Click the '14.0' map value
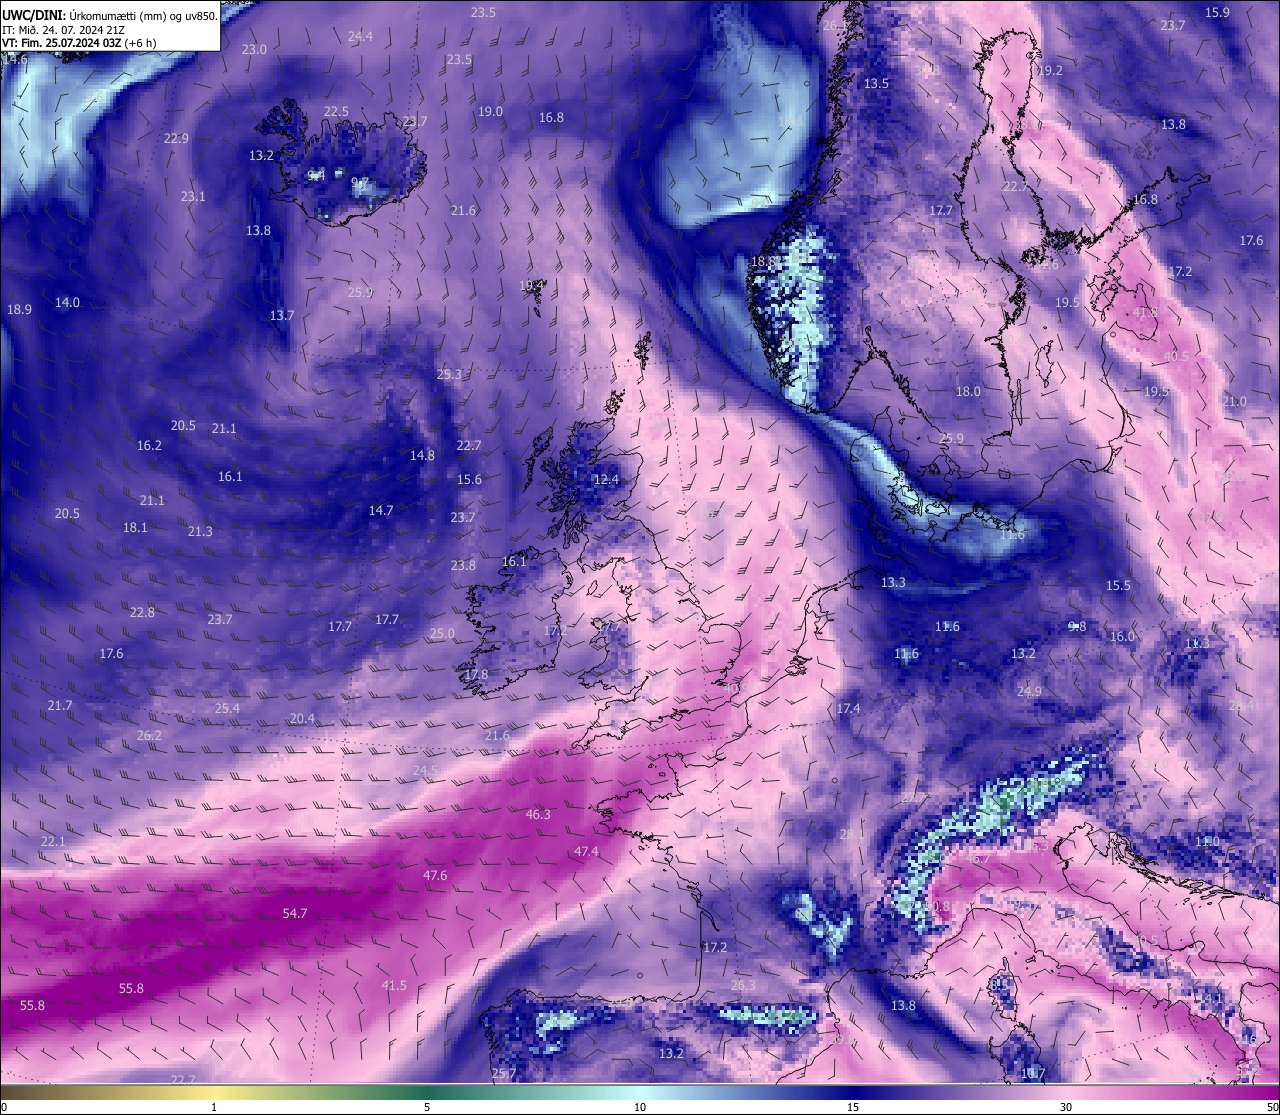The width and height of the screenshot is (1280, 1115). point(67,303)
